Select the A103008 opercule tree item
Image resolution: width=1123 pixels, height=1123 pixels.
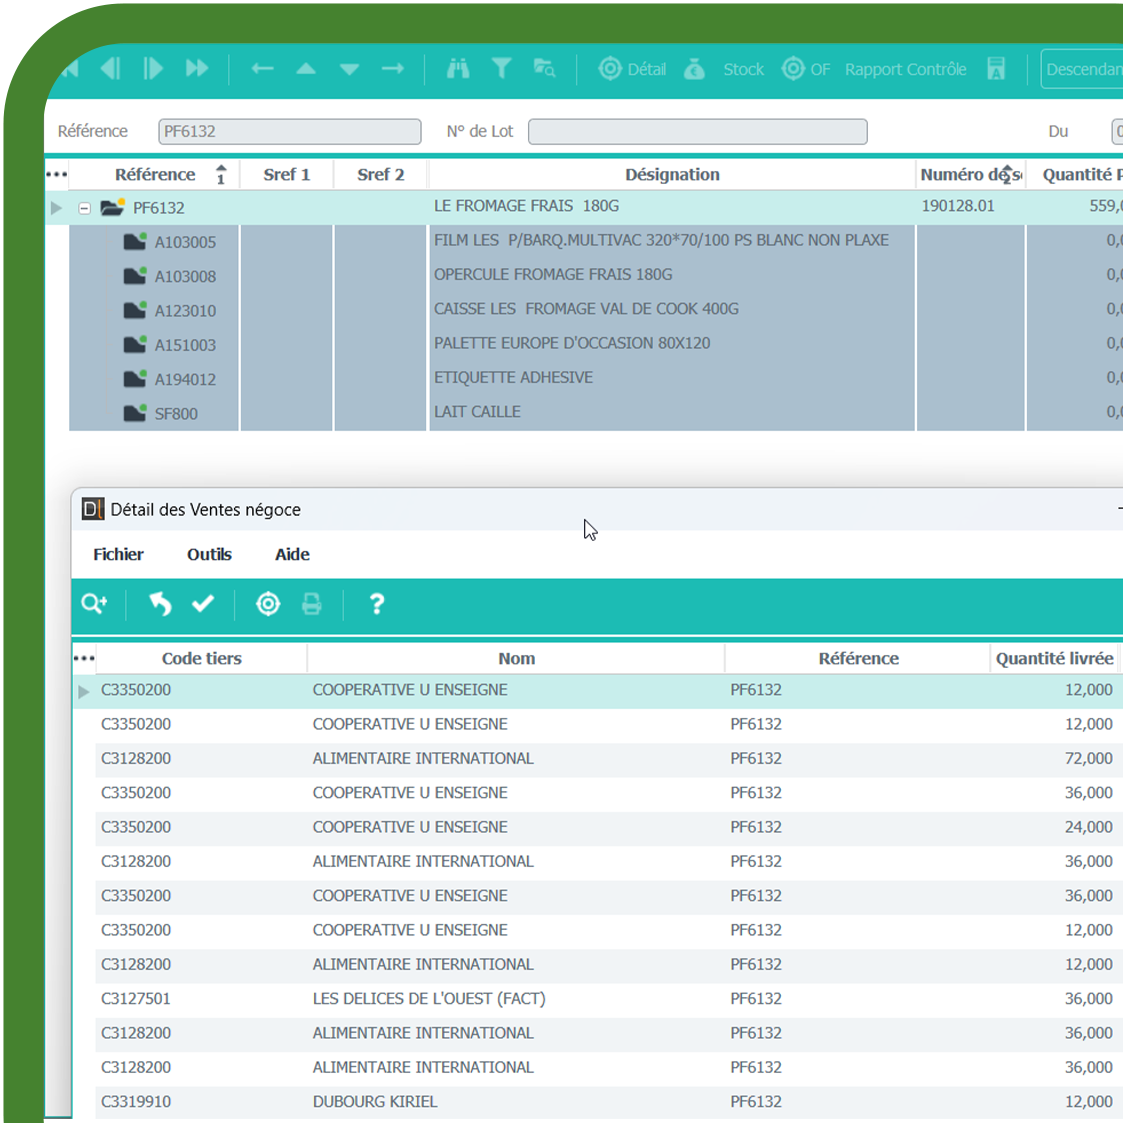point(185,276)
